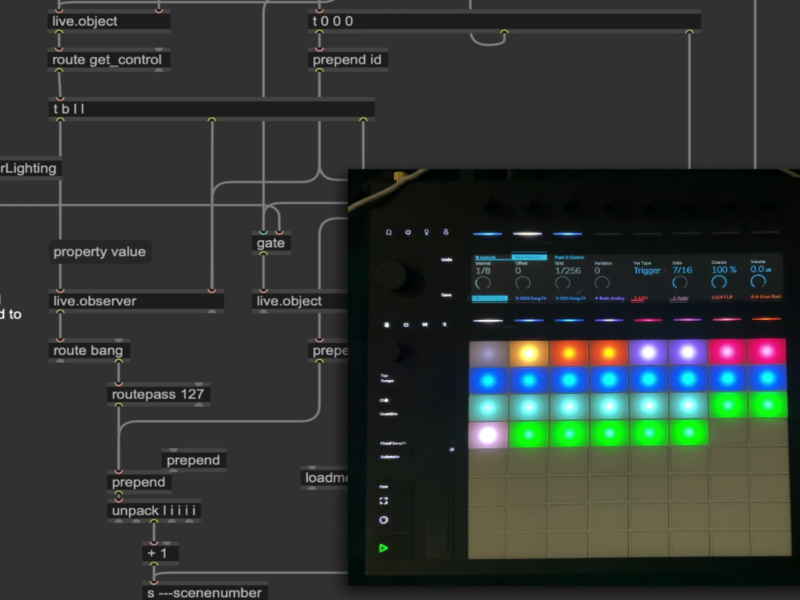Select the gate object in the patcher

(270, 243)
